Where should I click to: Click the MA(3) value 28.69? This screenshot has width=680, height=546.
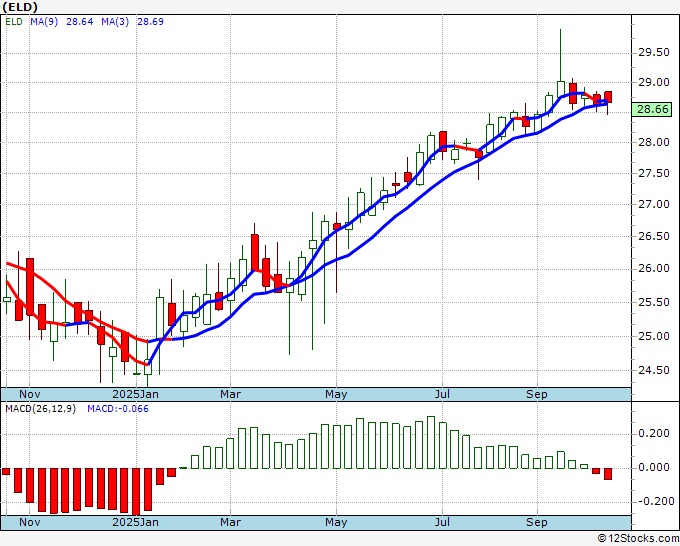(x=150, y=21)
